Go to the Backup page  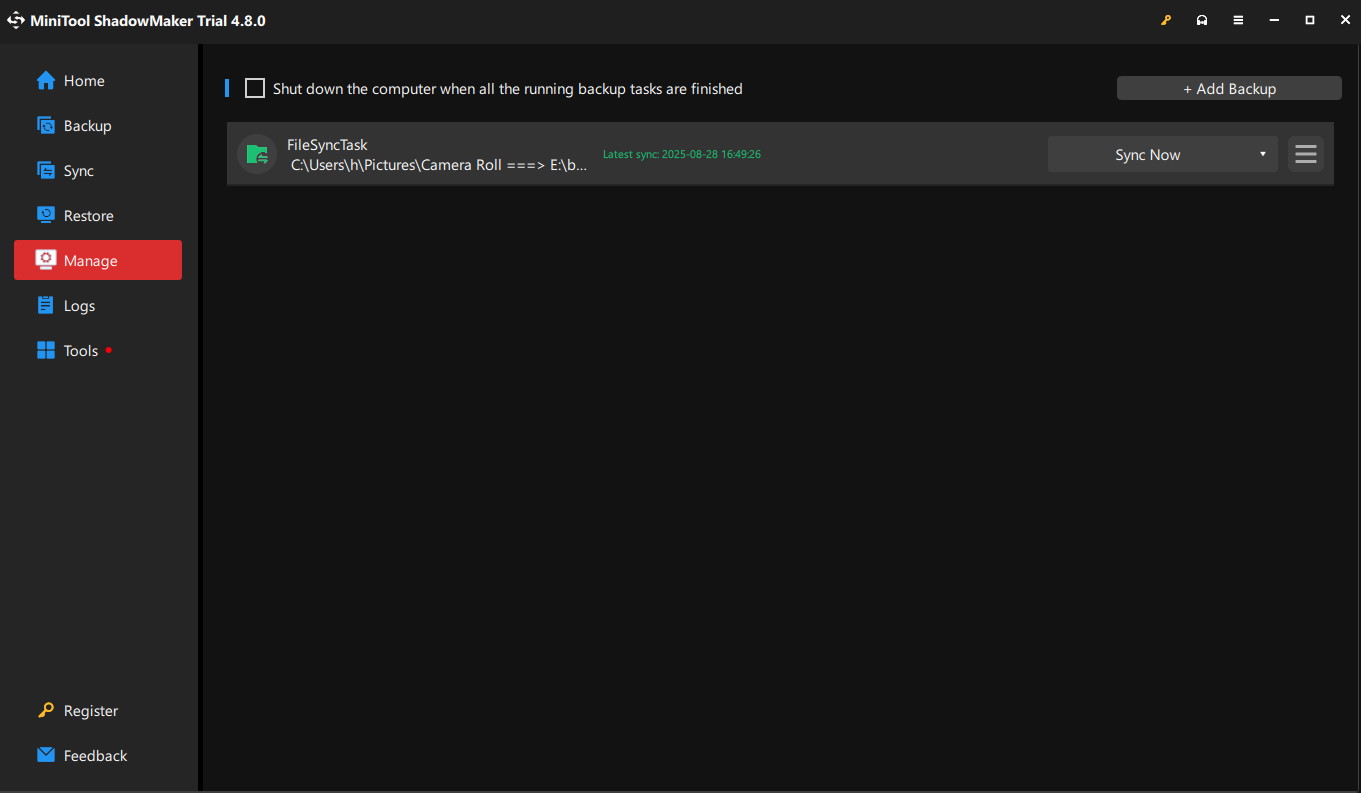87,126
